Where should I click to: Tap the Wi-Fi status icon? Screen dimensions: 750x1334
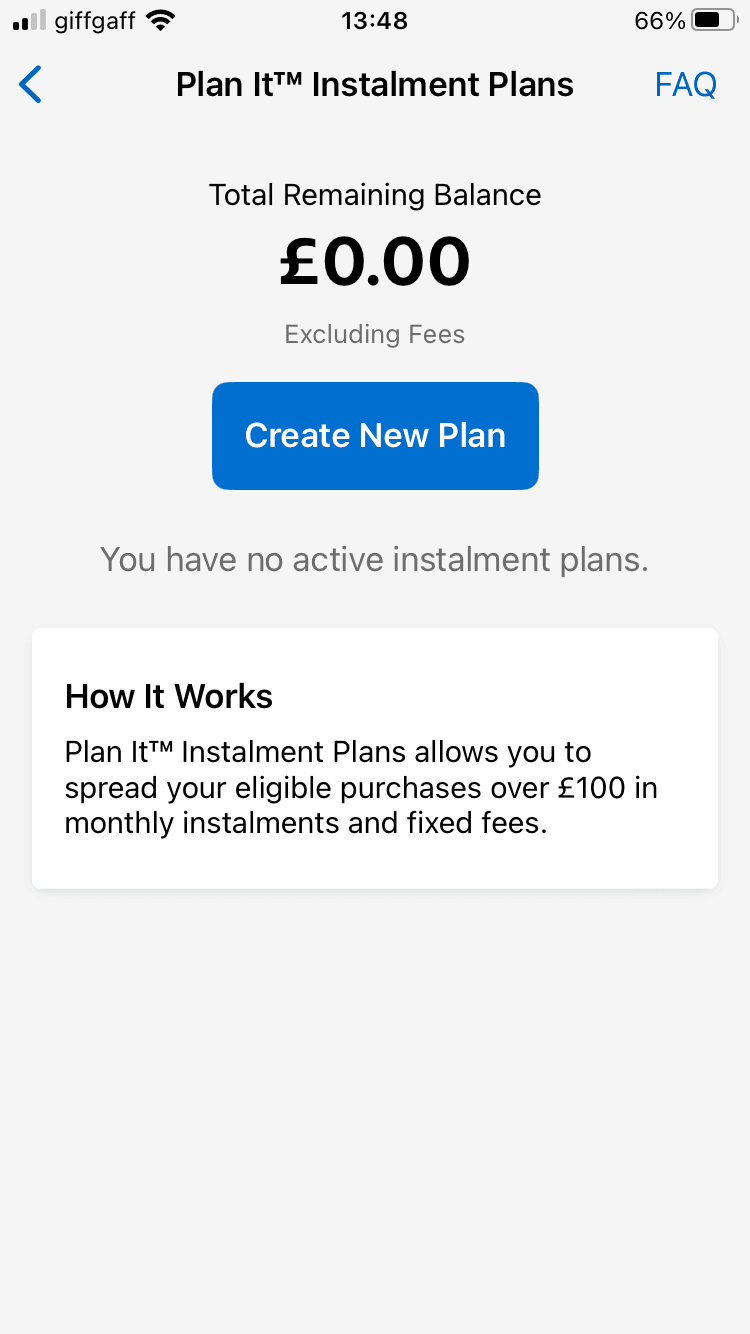(159, 20)
